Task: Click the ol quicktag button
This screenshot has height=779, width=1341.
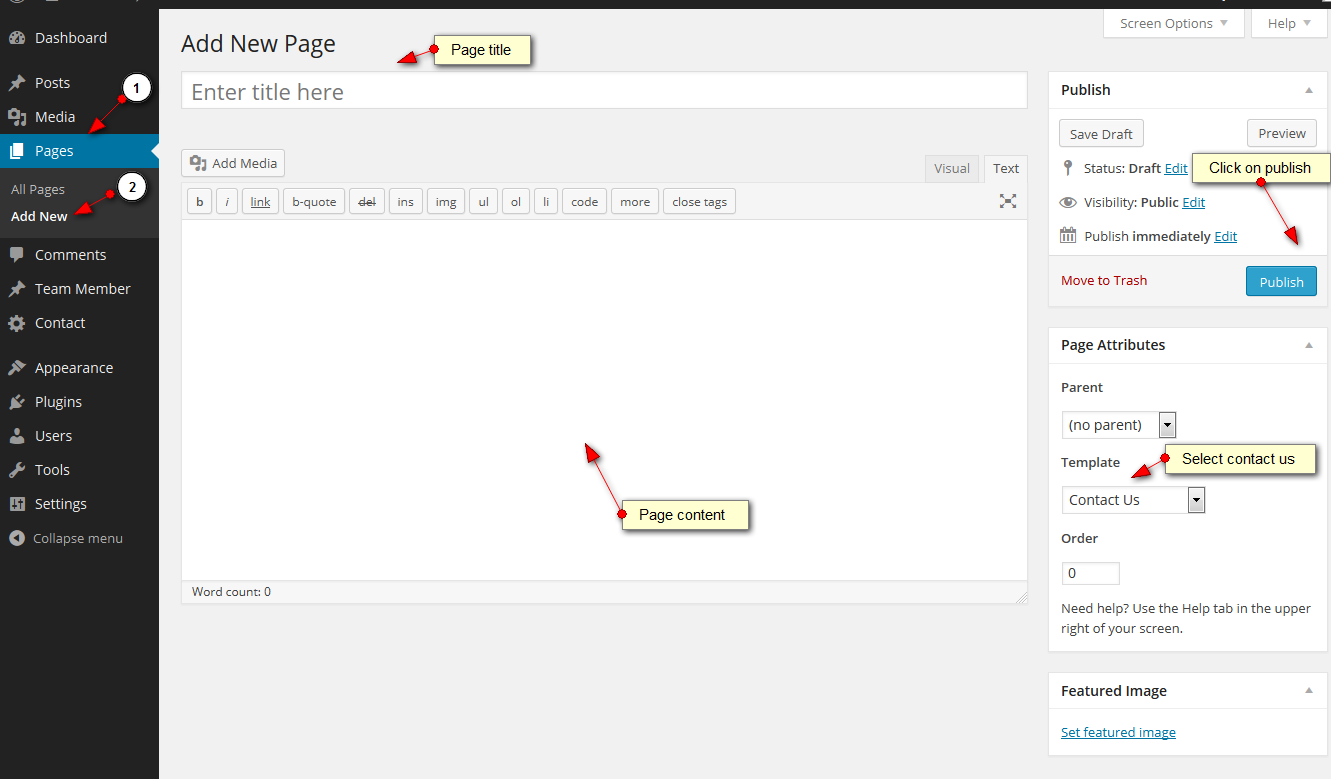Action: (x=516, y=201)
